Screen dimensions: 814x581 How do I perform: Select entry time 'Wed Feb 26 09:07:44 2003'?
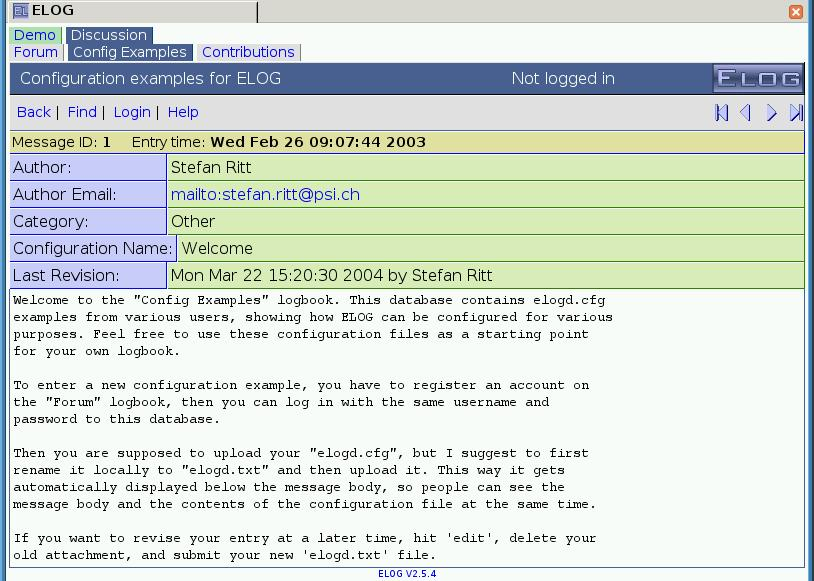pos(318,142)
